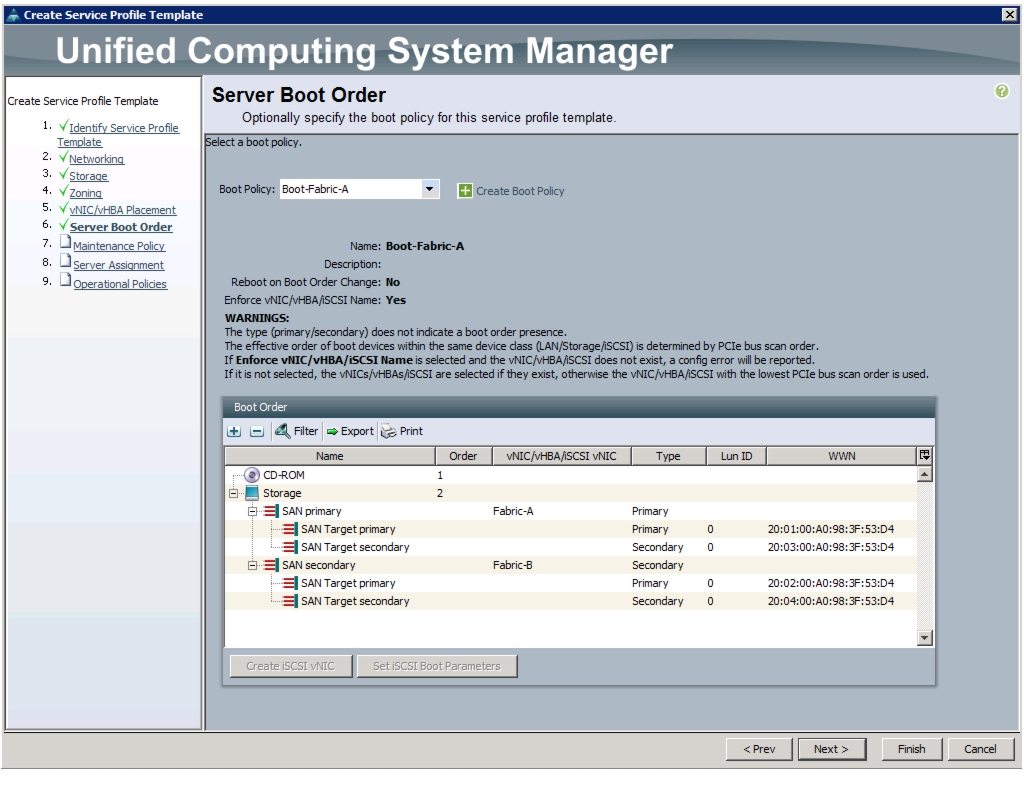The height and width of the screenshot is (800, 1024).
Task: Open the Boot Policy dropdown arrow
Action: click(x=429, y=189)
